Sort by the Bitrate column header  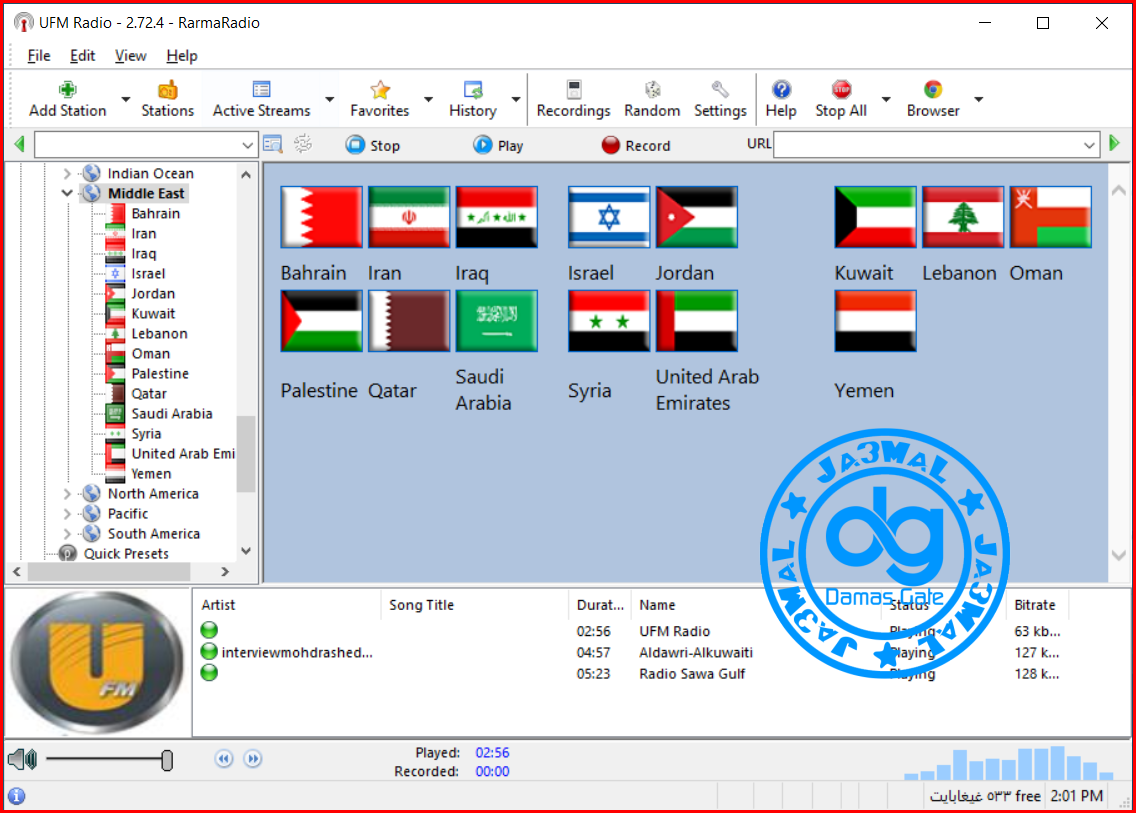point(1035,604)
